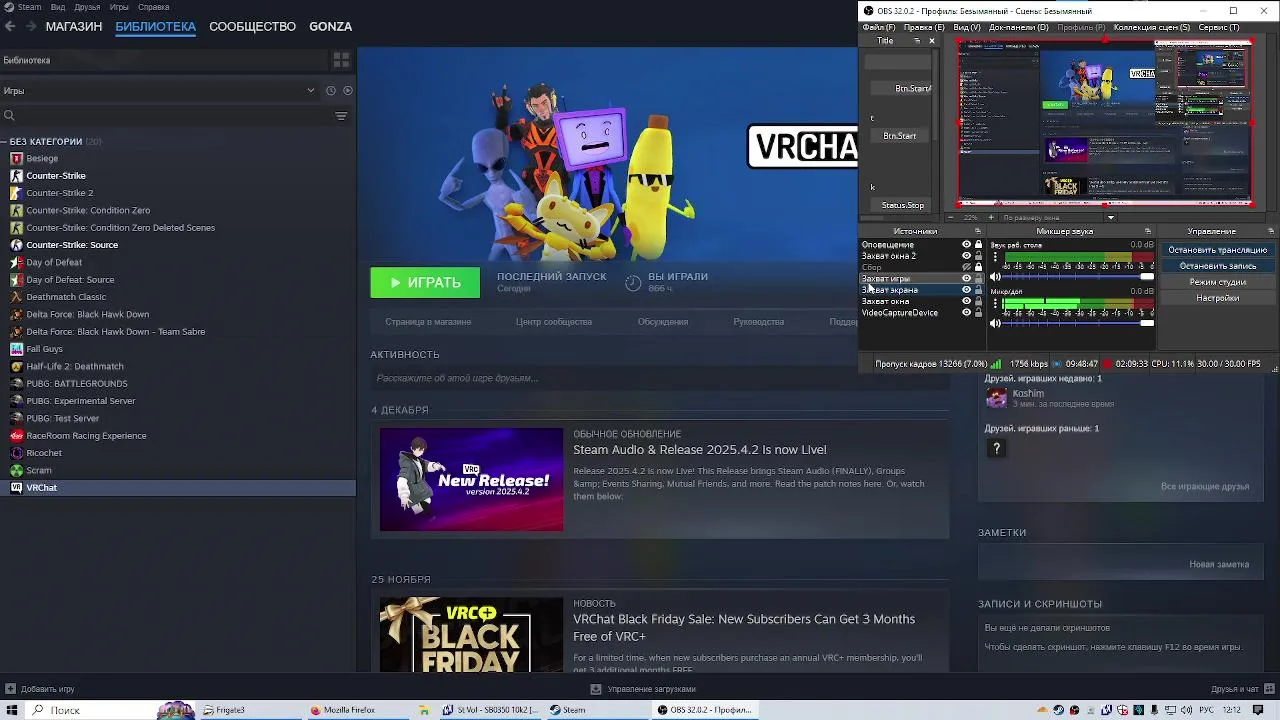Toggle visibility of Сбор source
Viewport: 1280px width, 720px height.
click(x=966, y=267)
